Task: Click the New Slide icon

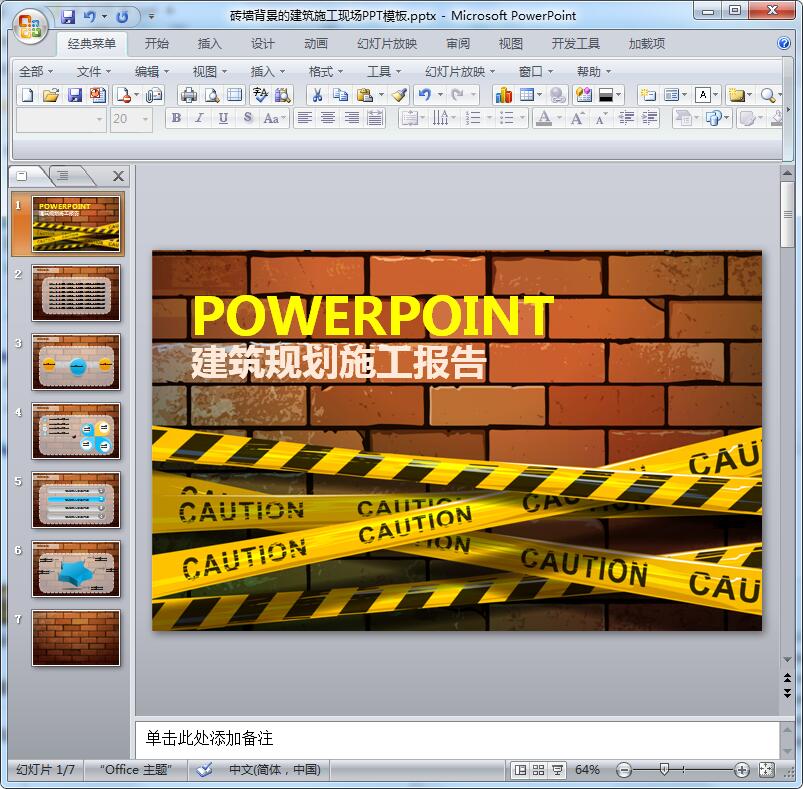Action: pyautogui.click(x=648, y=95)
